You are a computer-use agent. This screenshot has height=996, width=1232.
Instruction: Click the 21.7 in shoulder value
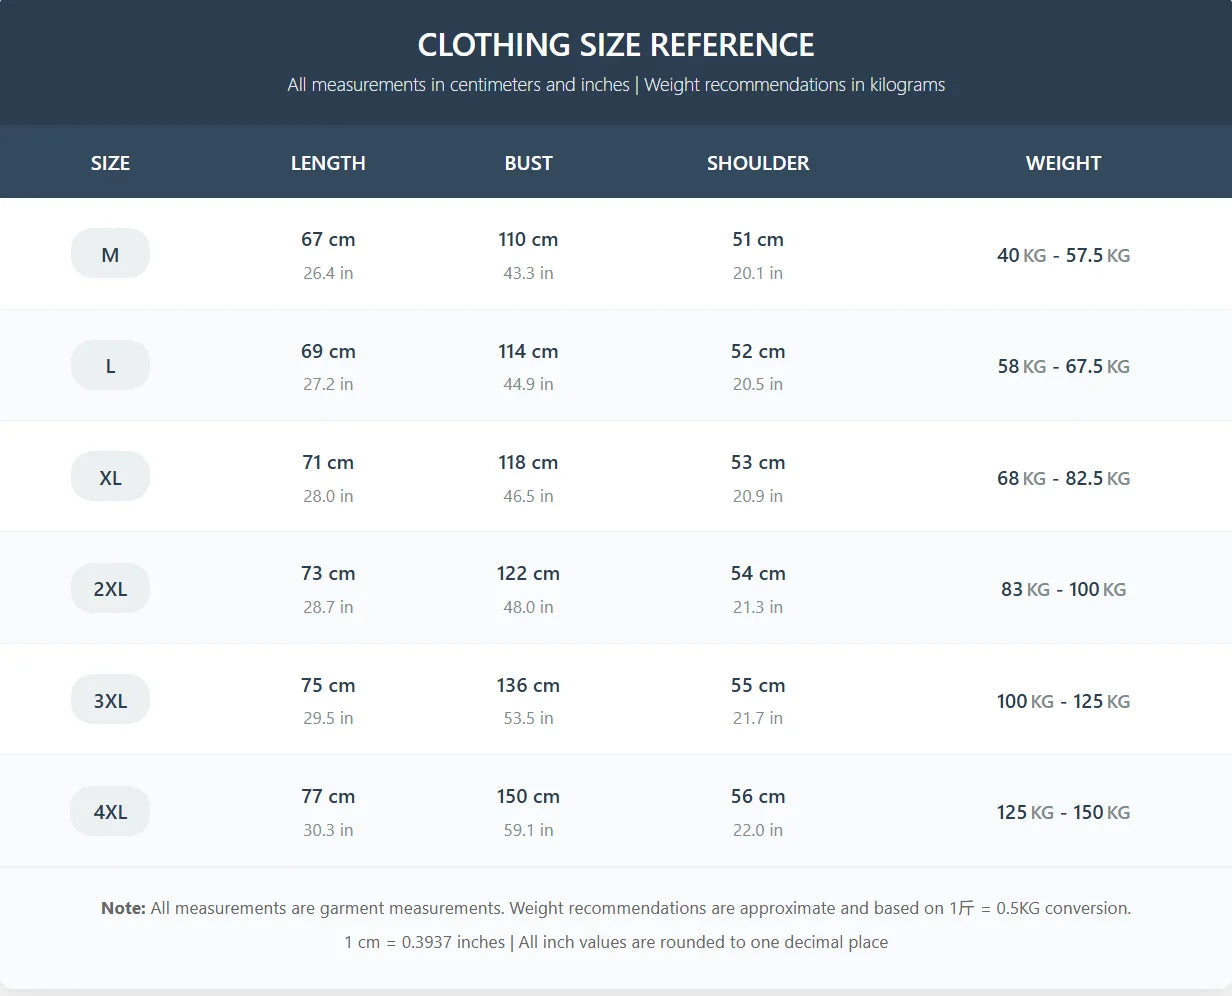pyautogui.click(x=758, y=718)
